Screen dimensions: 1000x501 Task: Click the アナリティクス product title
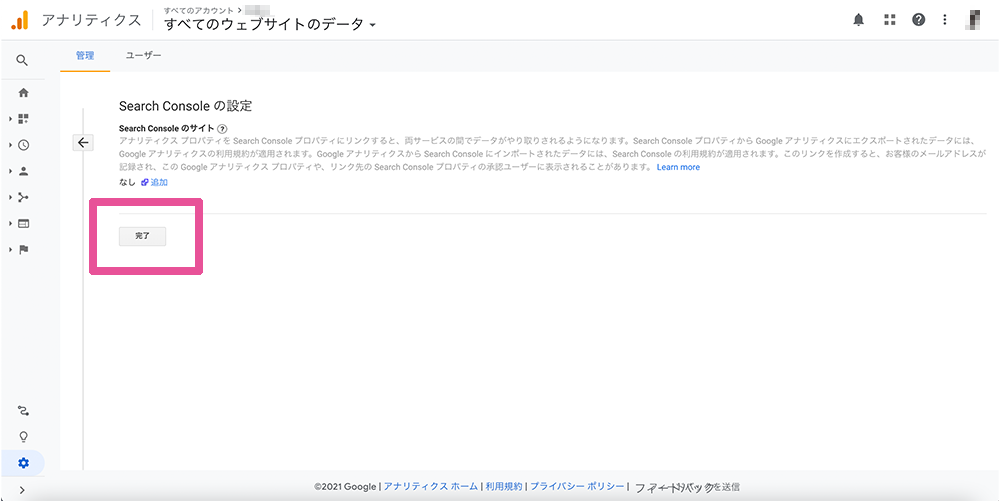tap(91, 20)
